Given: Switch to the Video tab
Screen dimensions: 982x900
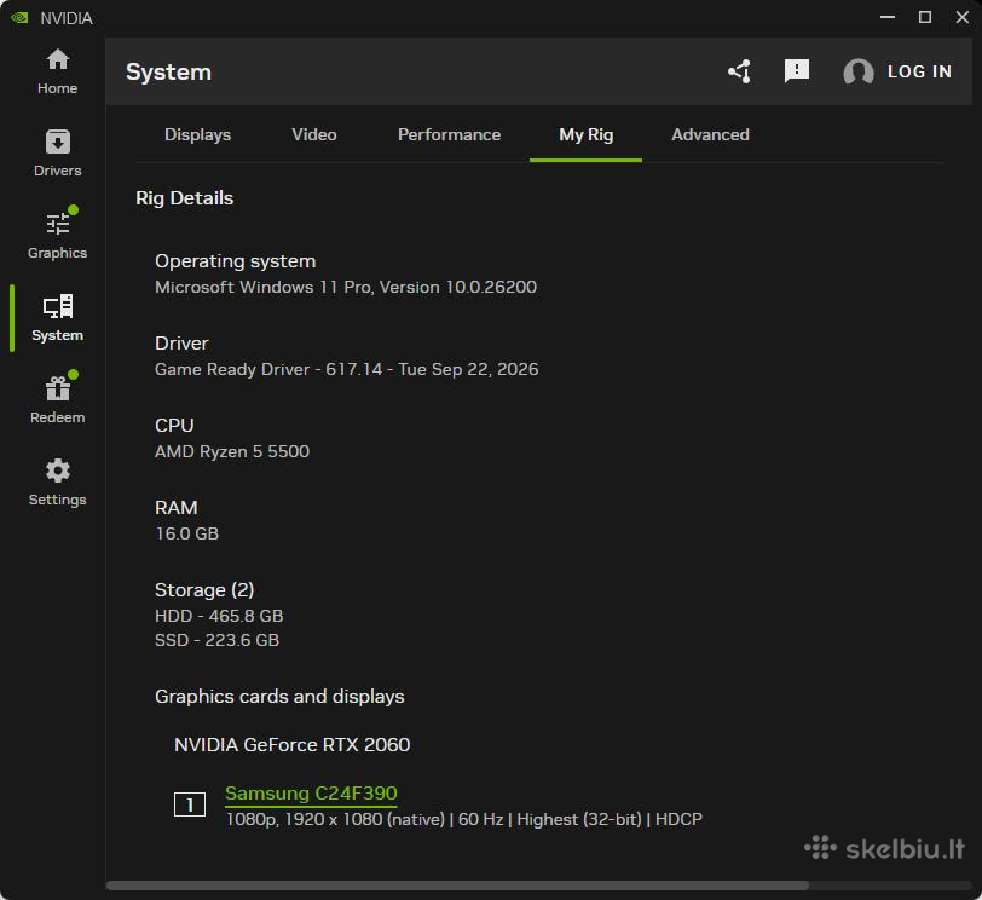Looking at the screenshot, I should pyautogui.click(x=314, y=135).
